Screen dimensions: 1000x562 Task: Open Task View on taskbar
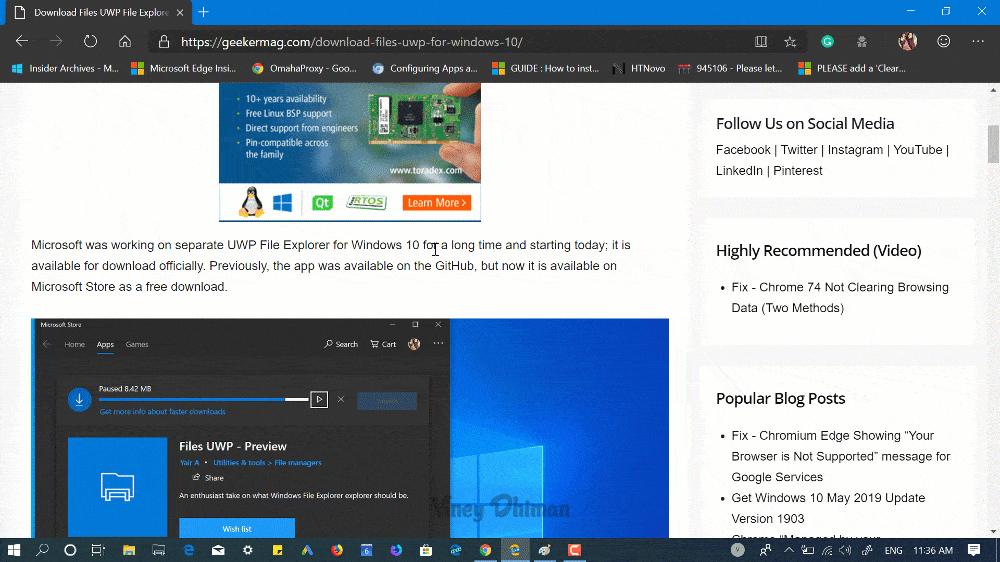point(98,550)
